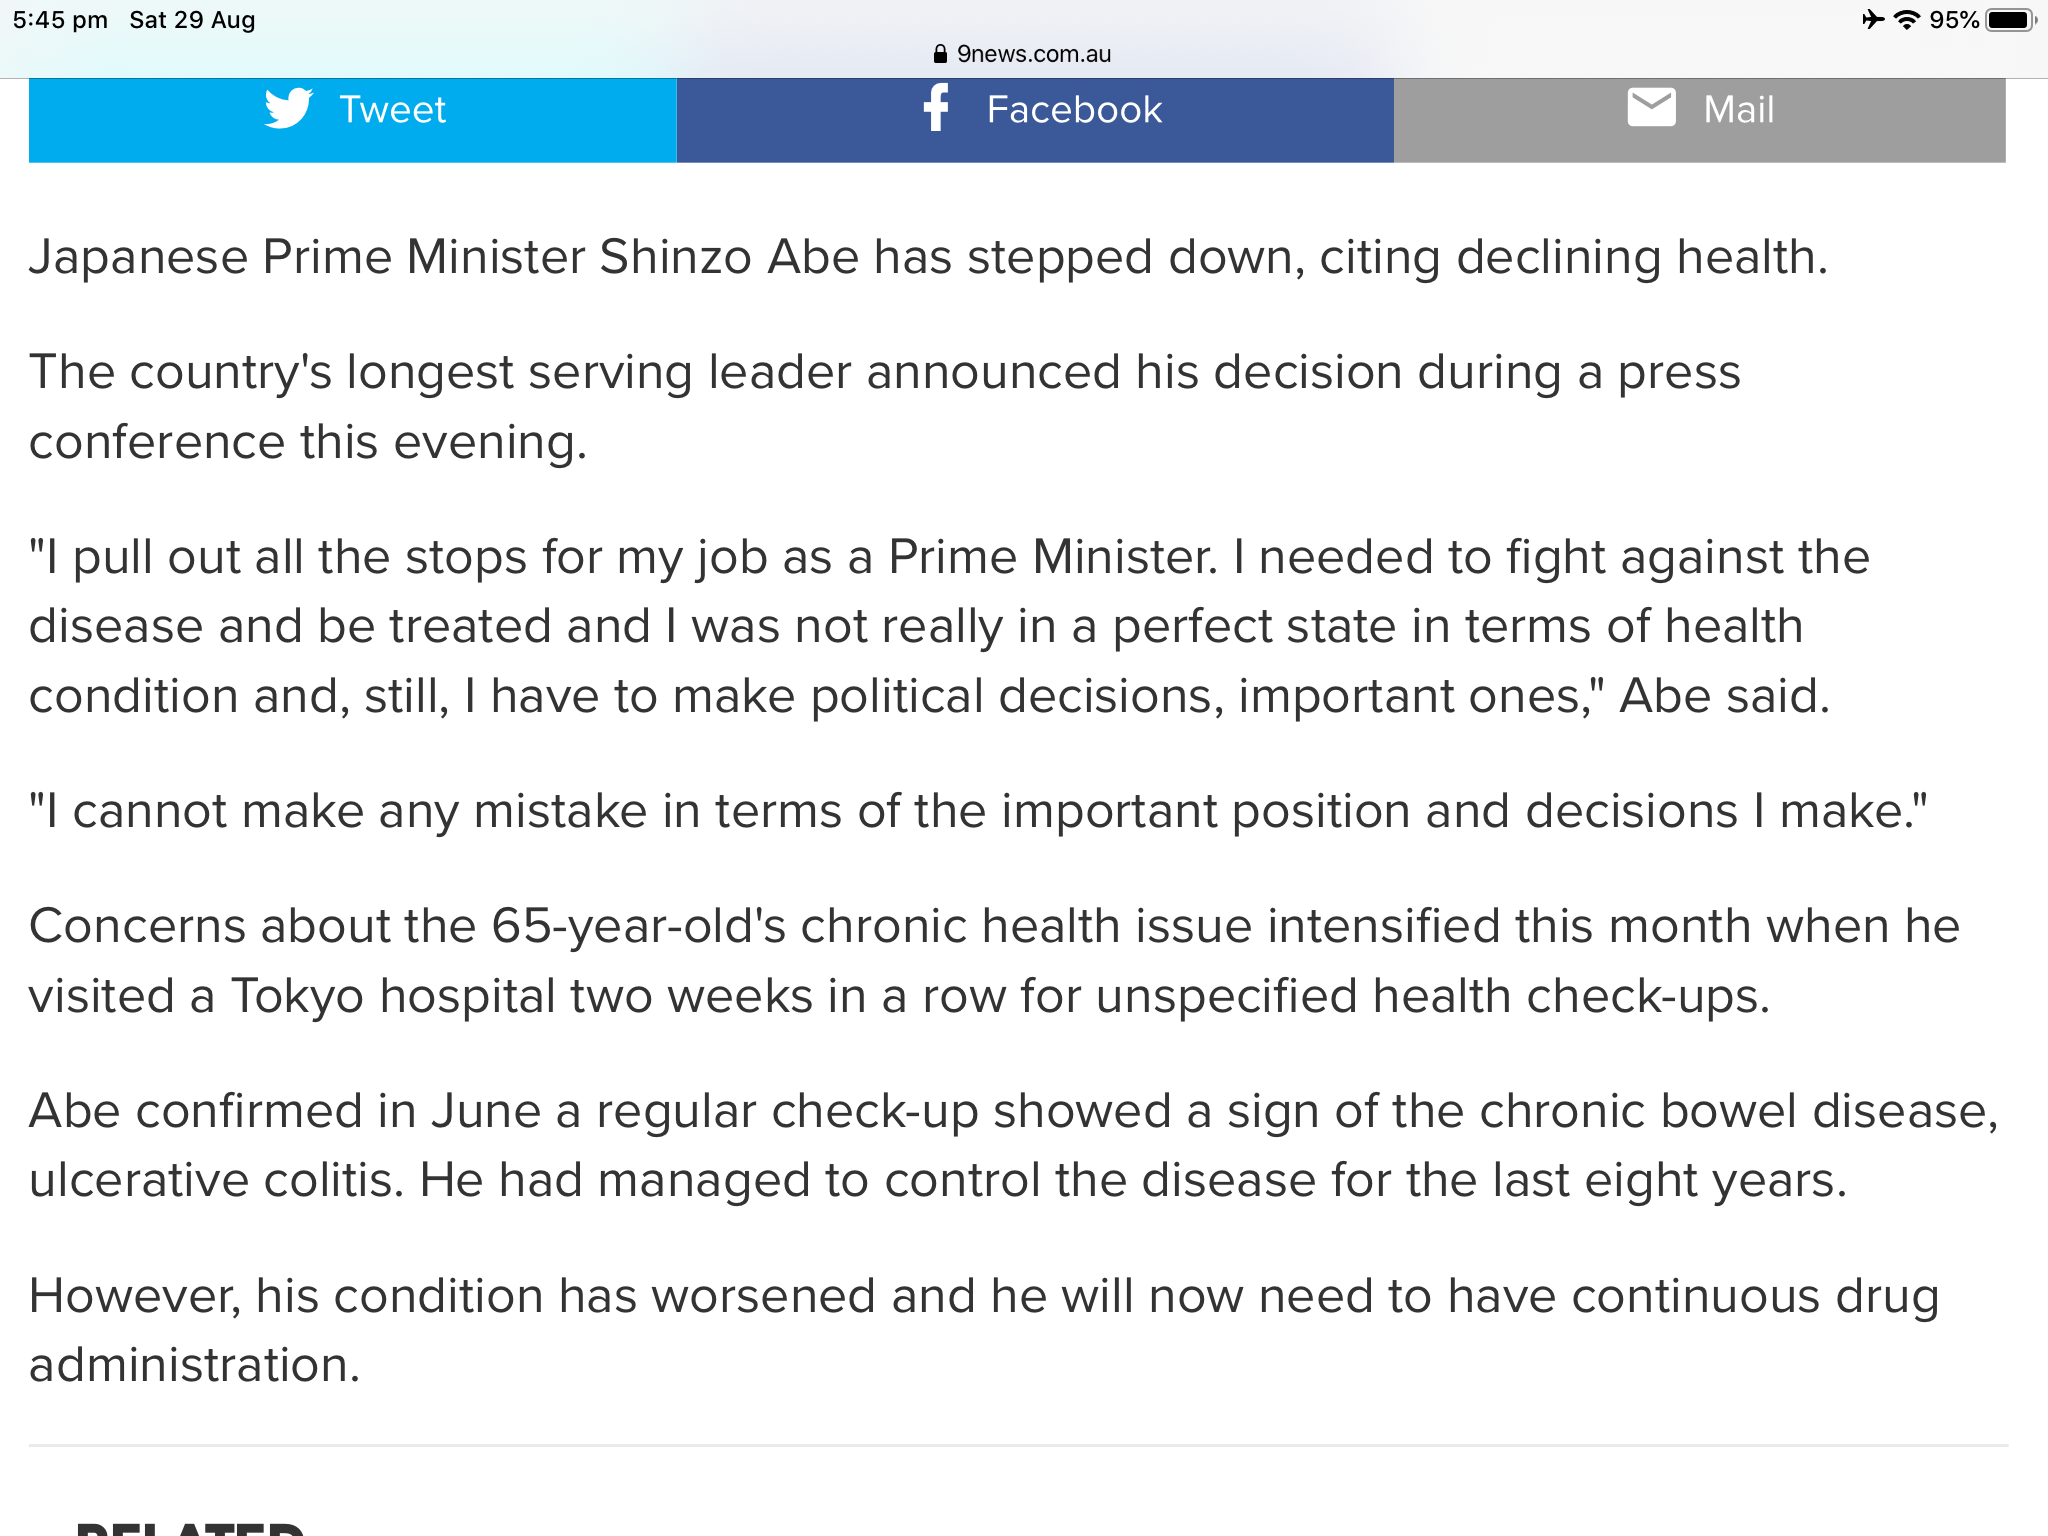The width and height of the screenshot is (2048, 1536).
Task: Tap the battery indicator icon
Action: [2011, 20]
